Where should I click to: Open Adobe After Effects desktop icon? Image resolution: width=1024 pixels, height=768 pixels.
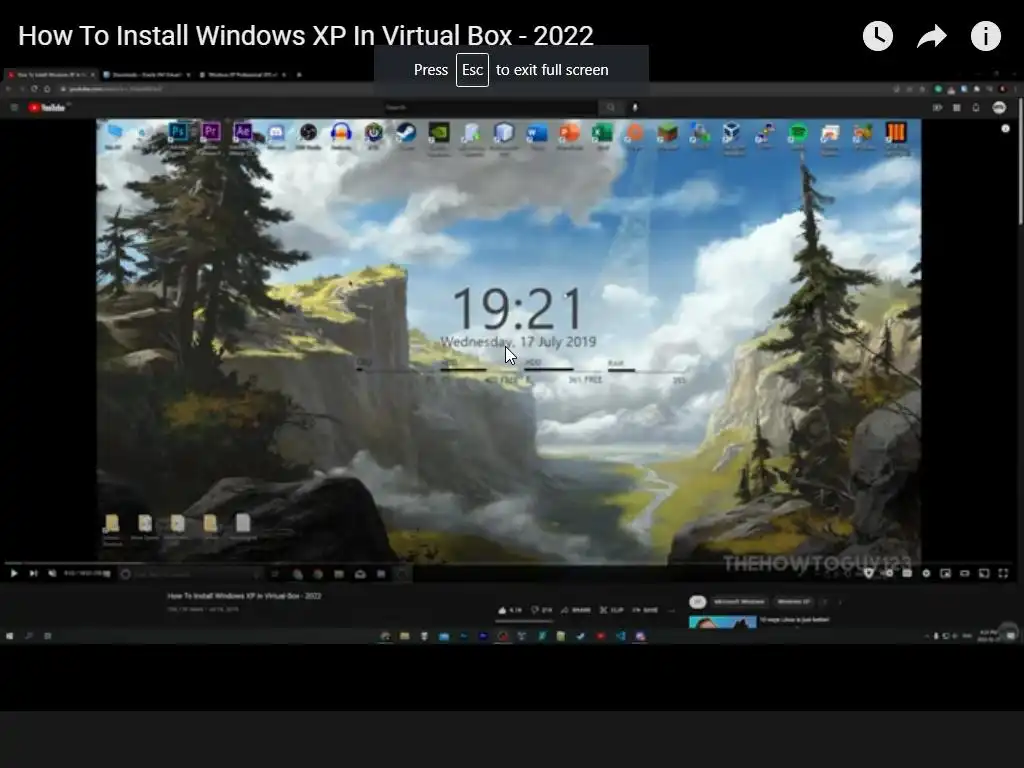click(x=243, y=133)
